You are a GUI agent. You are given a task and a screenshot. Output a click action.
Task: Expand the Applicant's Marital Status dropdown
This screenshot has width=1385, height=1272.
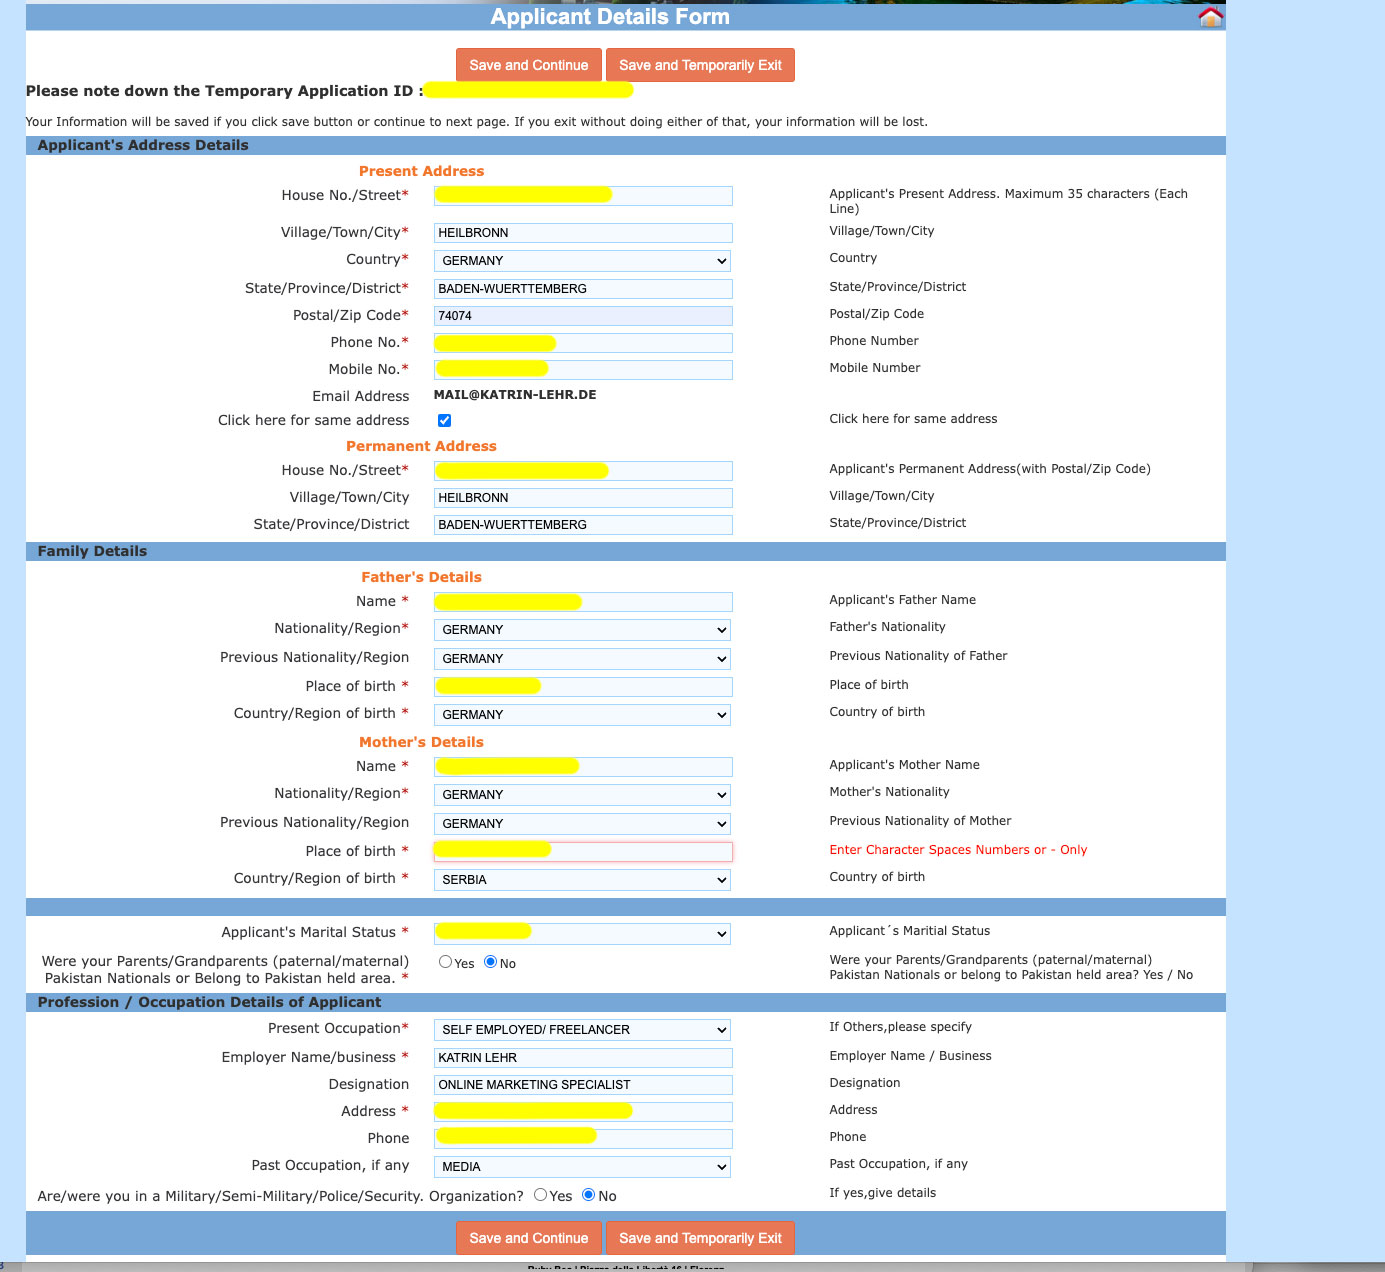coord(582,934)
